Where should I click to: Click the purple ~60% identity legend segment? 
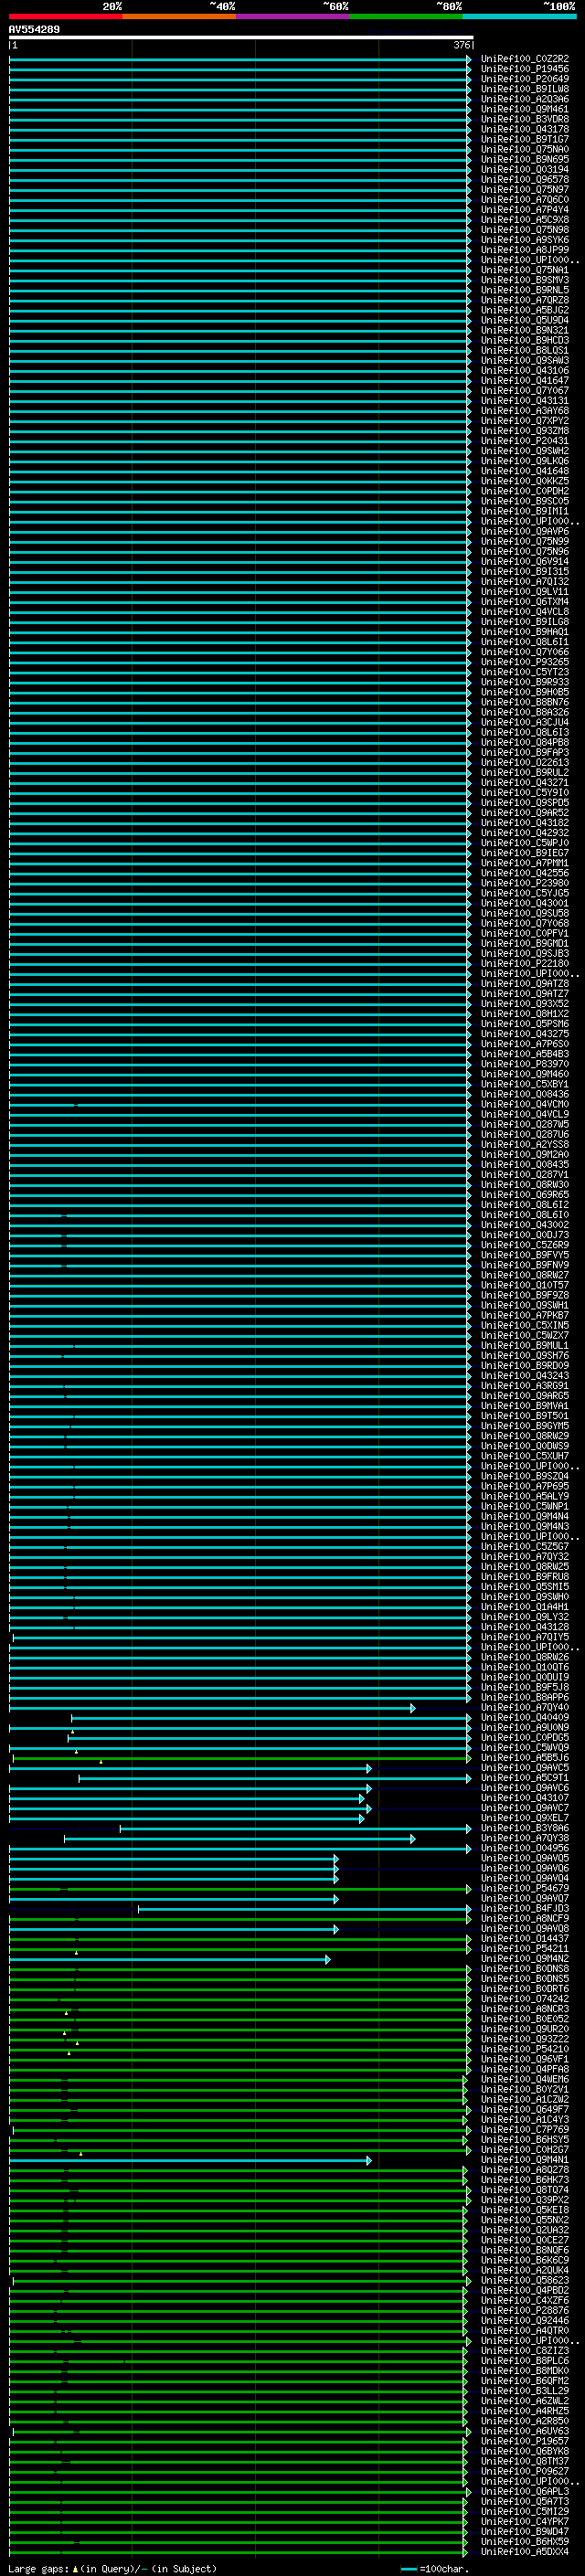[292, 16]
